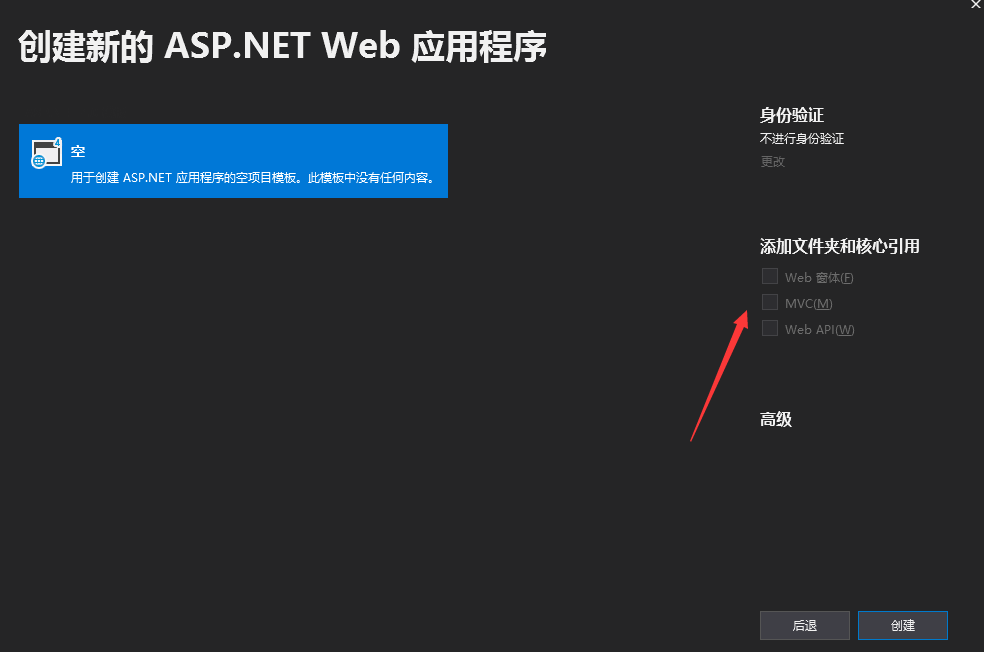
Task: Close the dialog with the X button
Action: point(976,4)
